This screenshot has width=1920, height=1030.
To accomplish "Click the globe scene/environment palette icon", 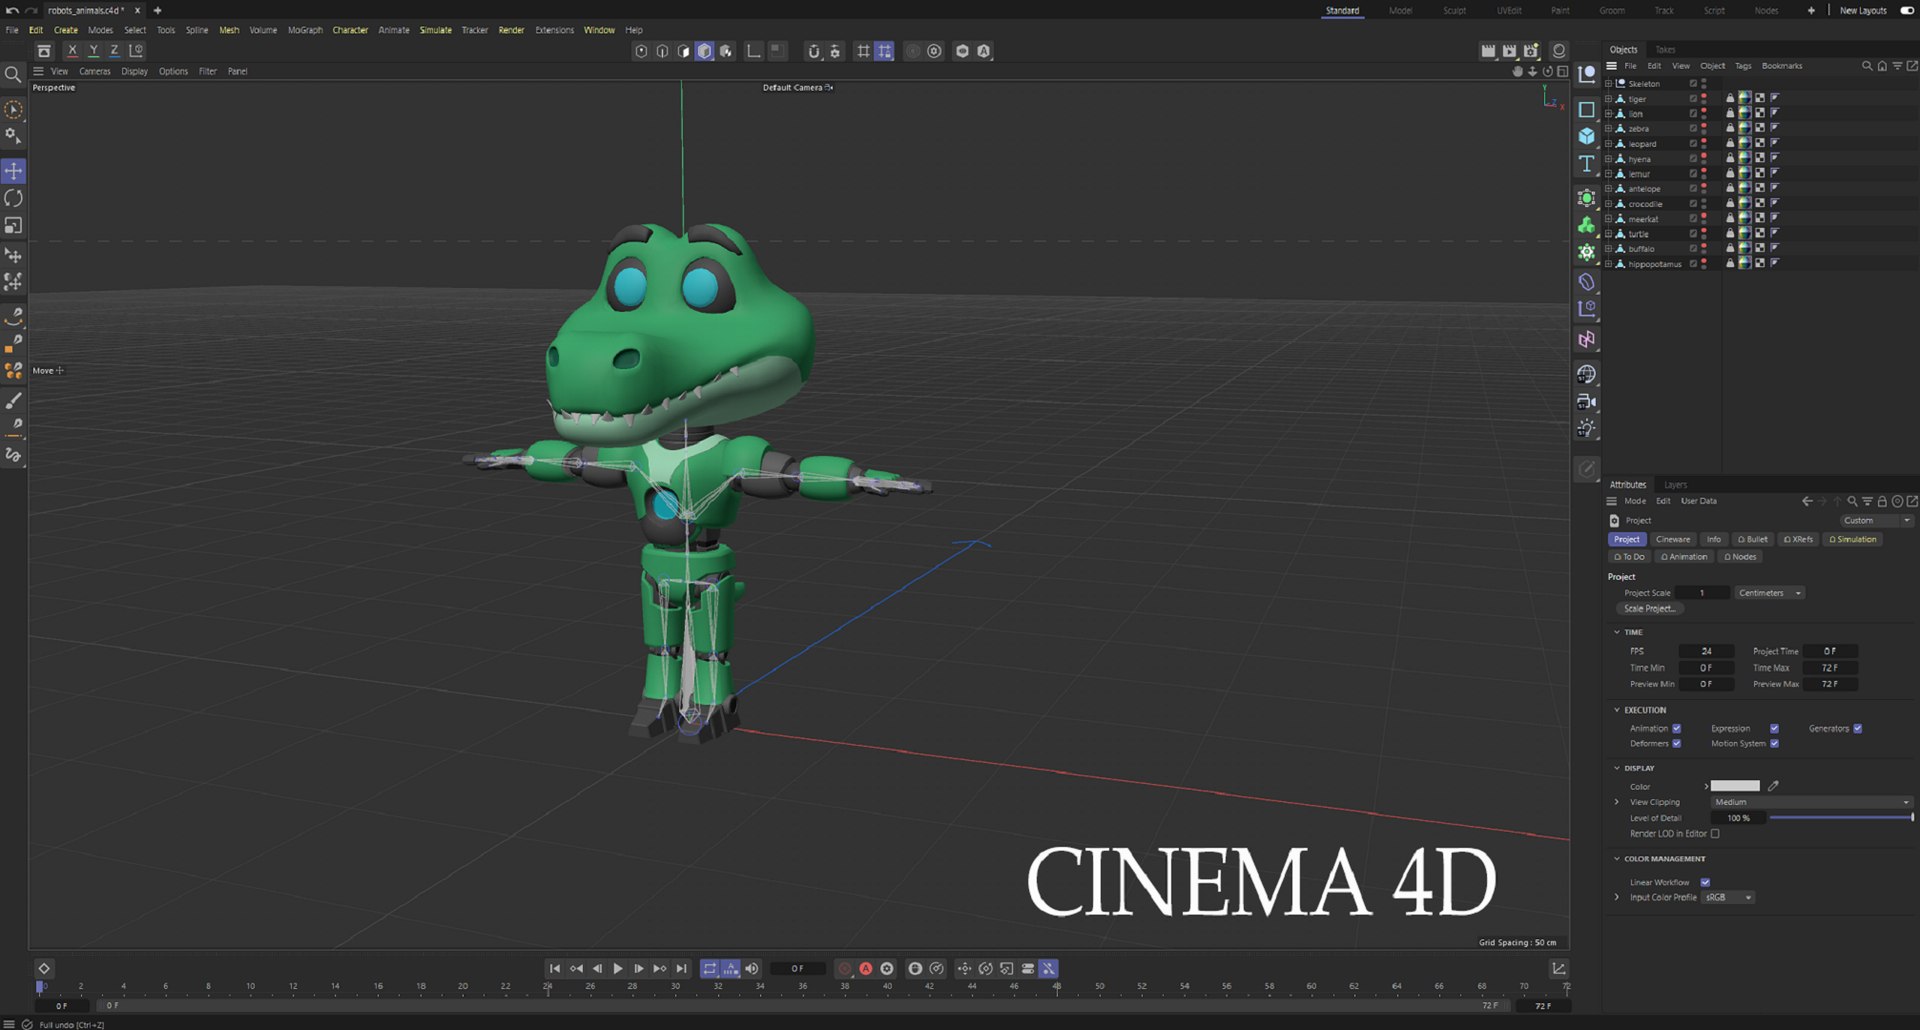I will pyautogui.click(x=1587, y=374).
